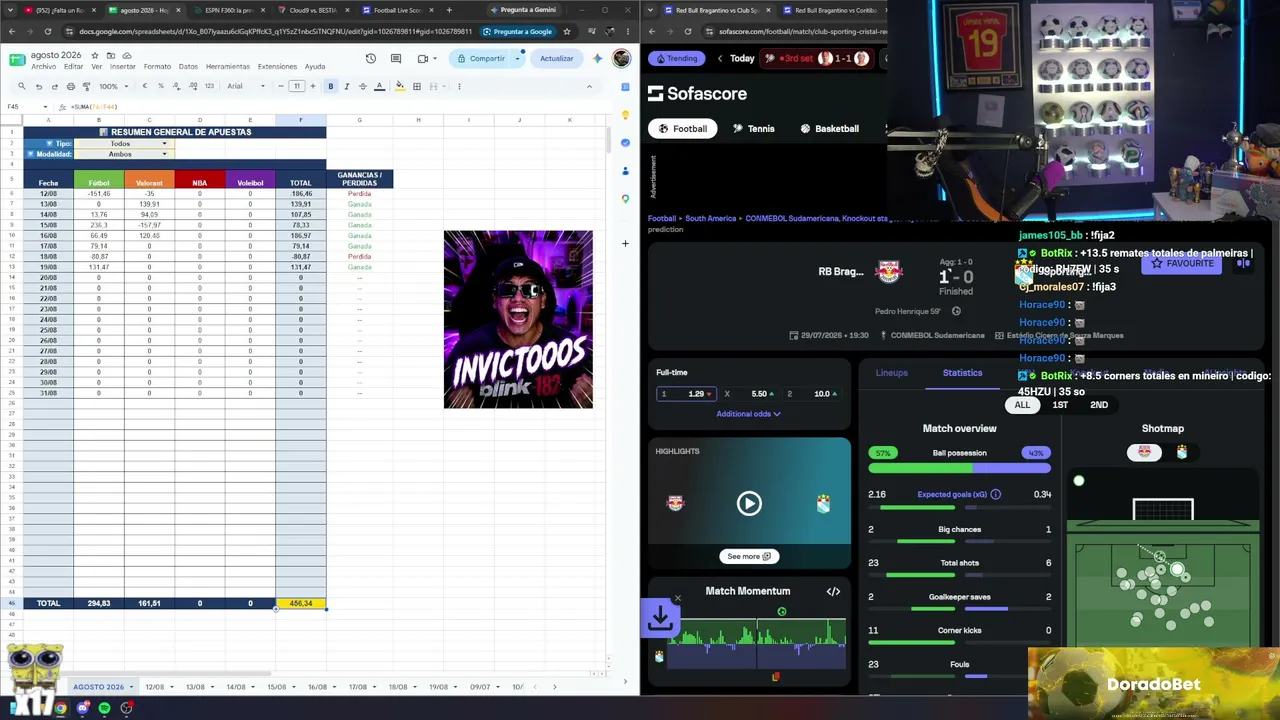The image size is (1280, 720).
Task: Open the Gemini sparkle in Sheets
Action: pyautogui.click(x=597, y=58)
